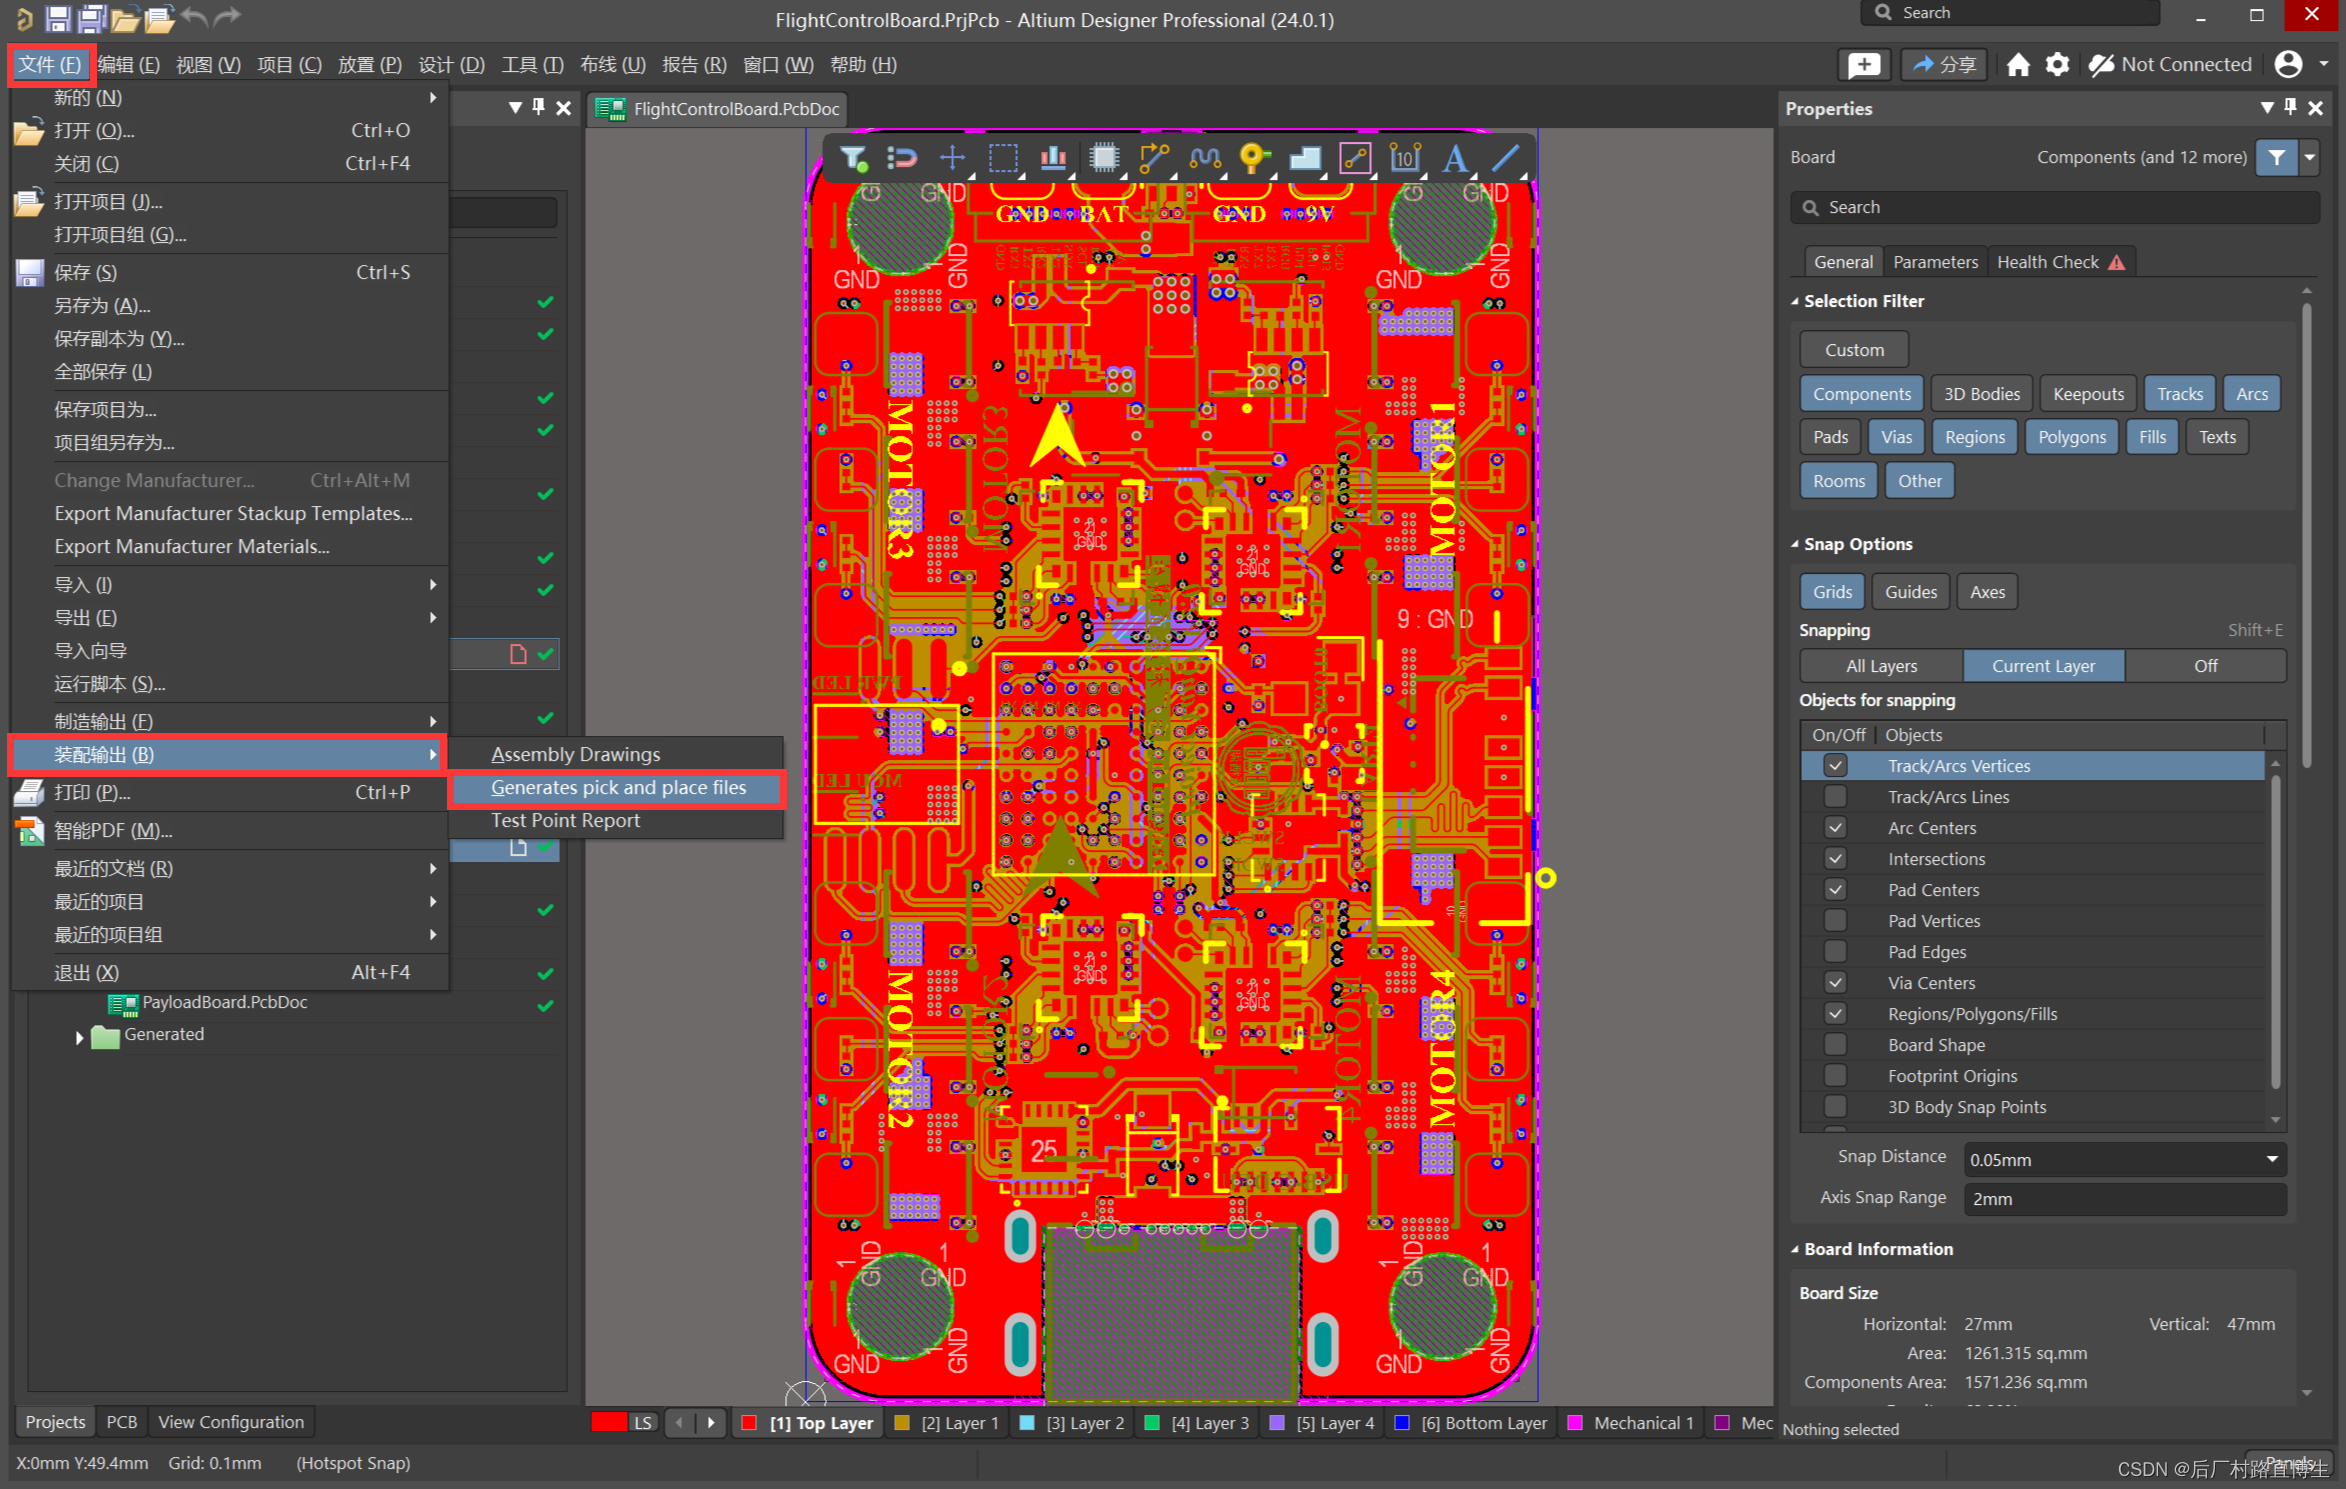Screen dimensions: 2346x1489
Task: Click the blue selection filter funnel button
Action: (2277, 157)
